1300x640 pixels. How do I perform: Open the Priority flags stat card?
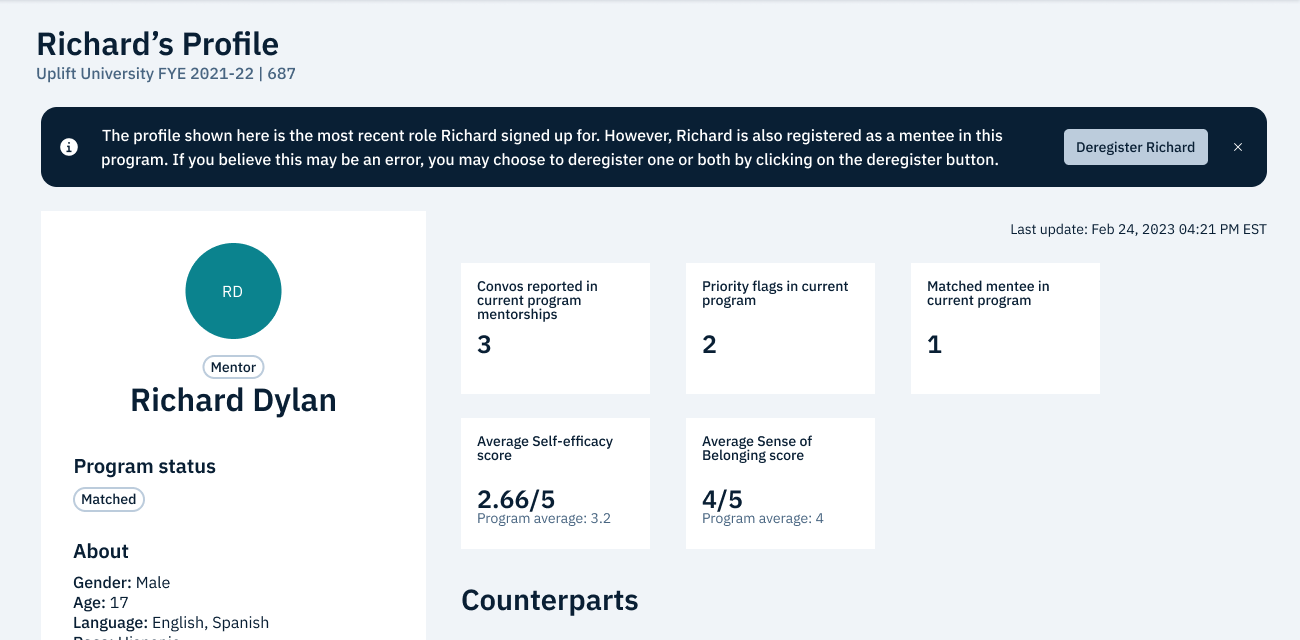click(x=780, y=328)
